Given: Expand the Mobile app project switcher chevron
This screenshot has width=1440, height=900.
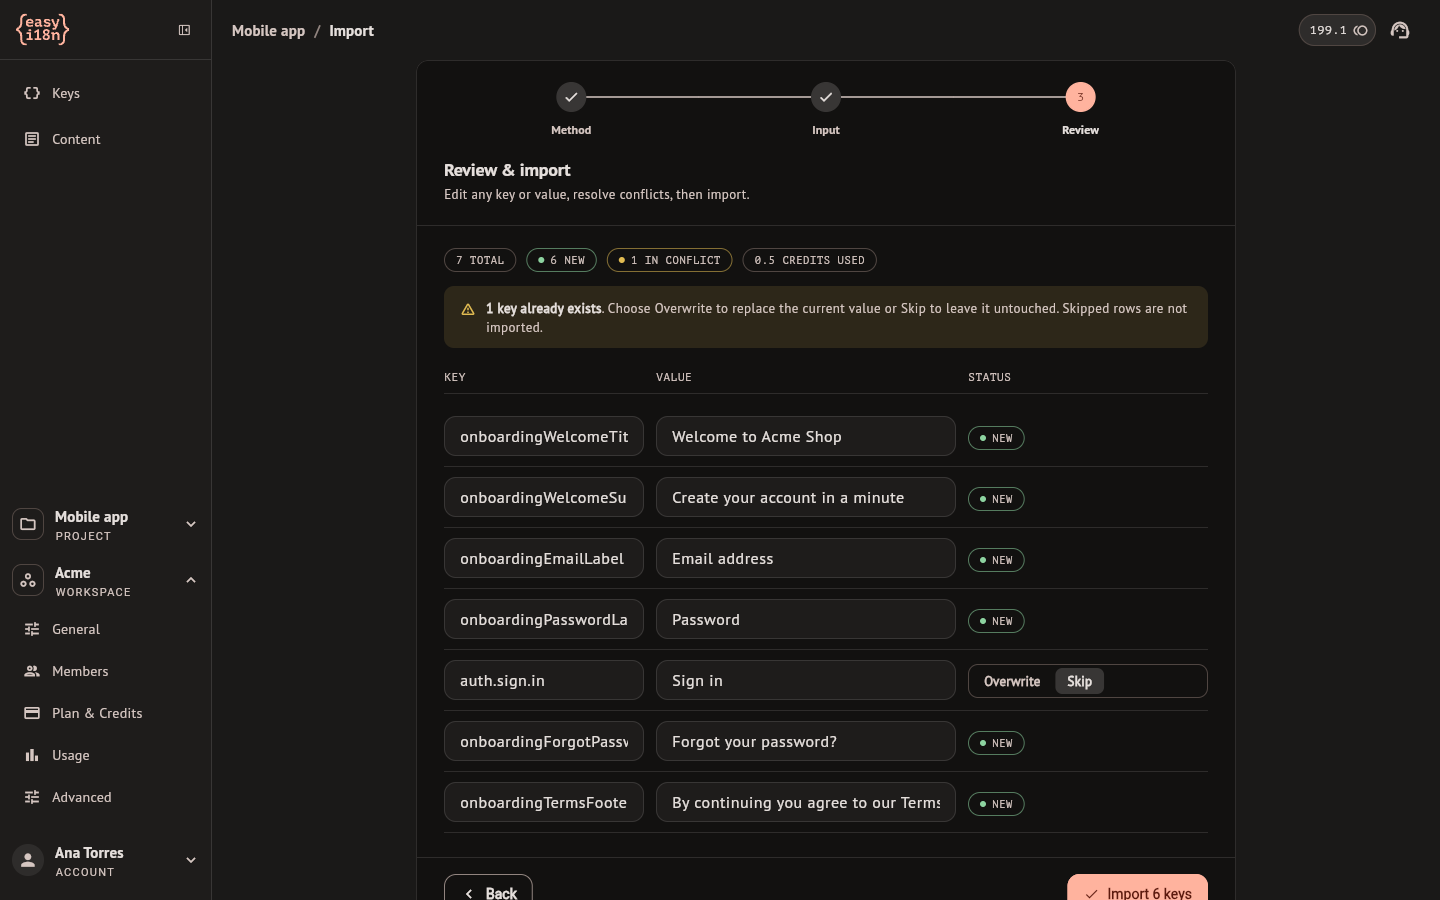Looking at the screenshot, I should [x=191, y=524].
